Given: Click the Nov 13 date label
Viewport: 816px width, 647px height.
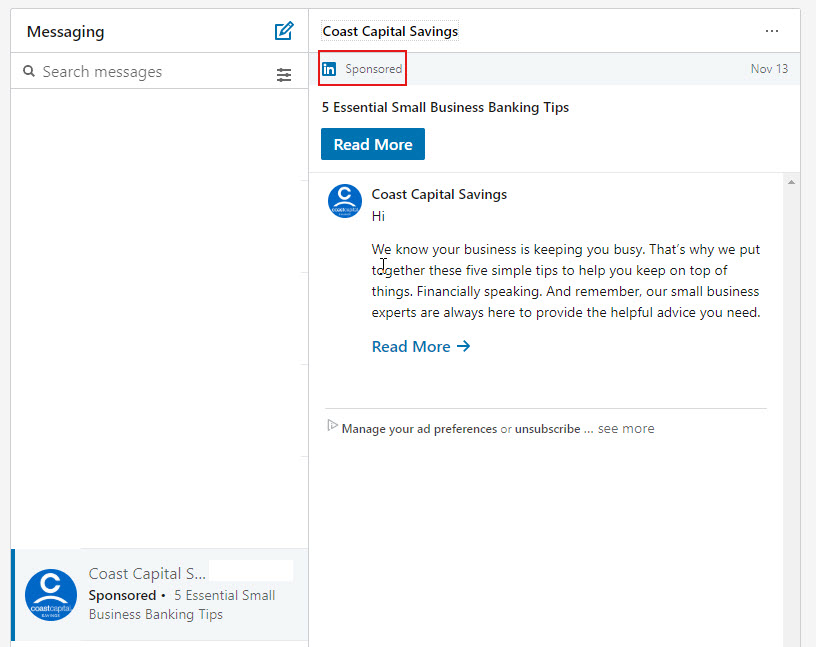Looking at the screenshot, I should [769, 69].
